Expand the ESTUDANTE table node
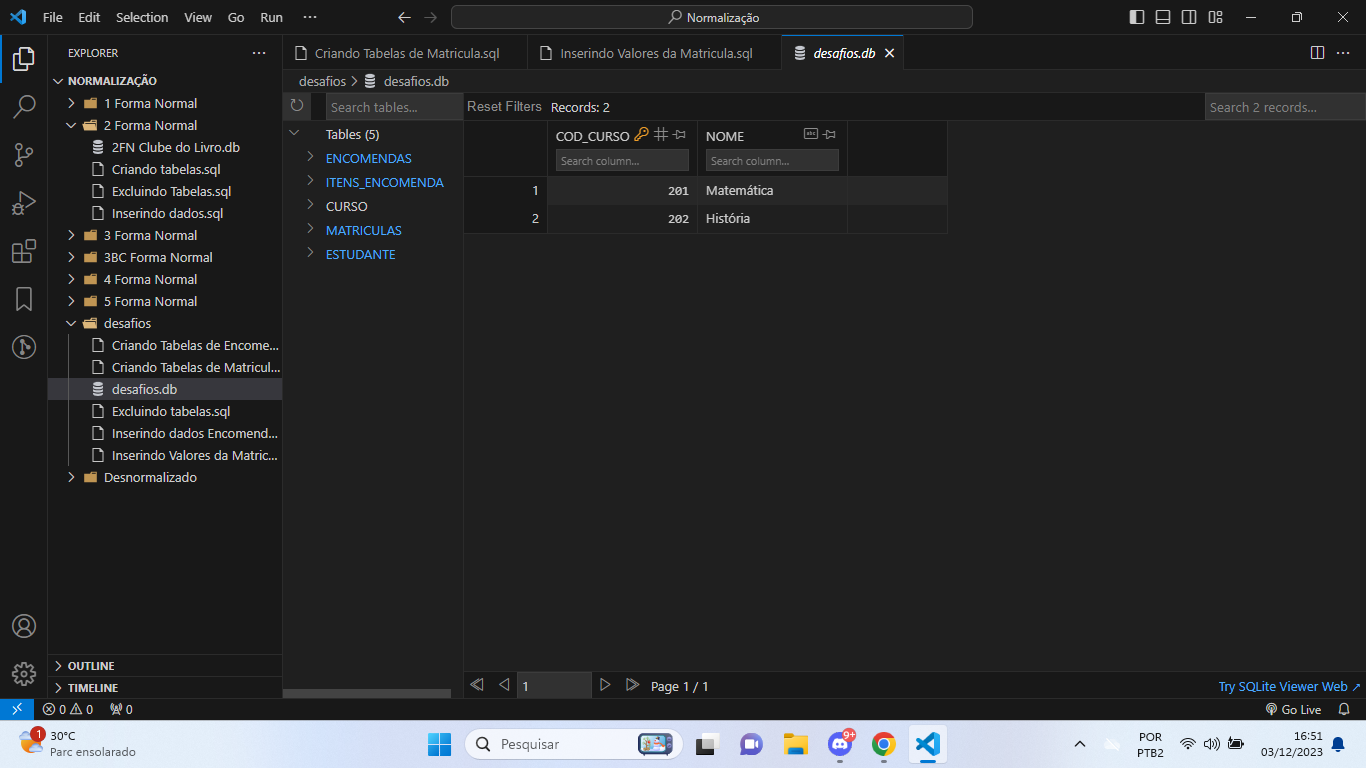The image size is (1366, 768). [x=311, y=253]
